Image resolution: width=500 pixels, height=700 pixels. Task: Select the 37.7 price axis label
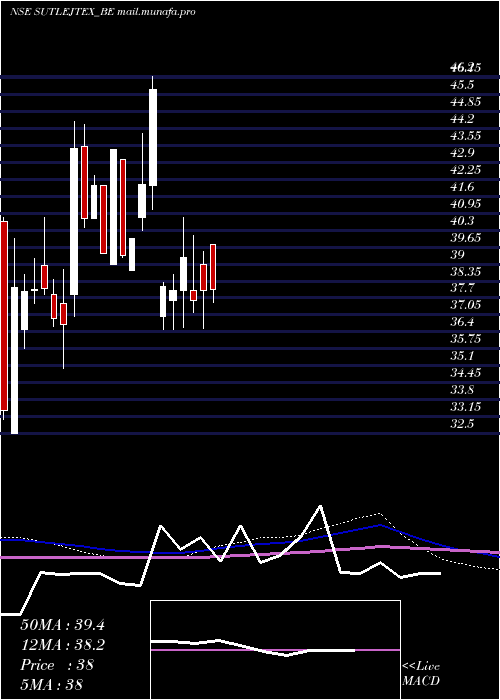462,288
